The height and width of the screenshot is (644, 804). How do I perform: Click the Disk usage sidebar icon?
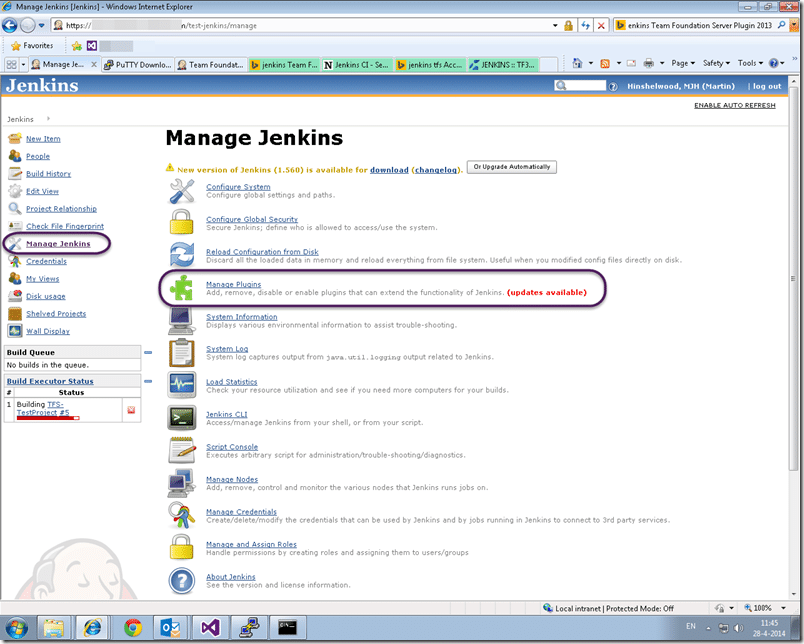15,296
